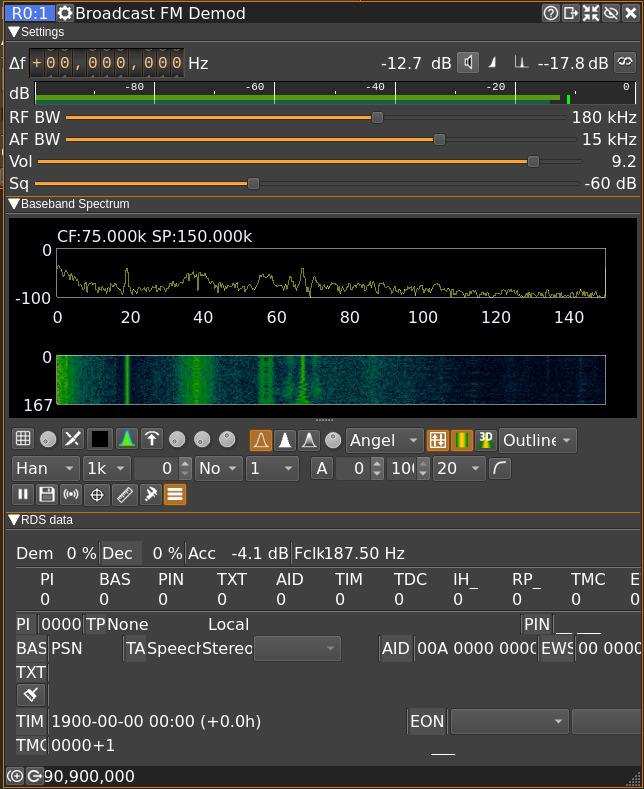
Task: Pause the baseband spectrum display
Action: pyautogui.click(x=22, y=494)
